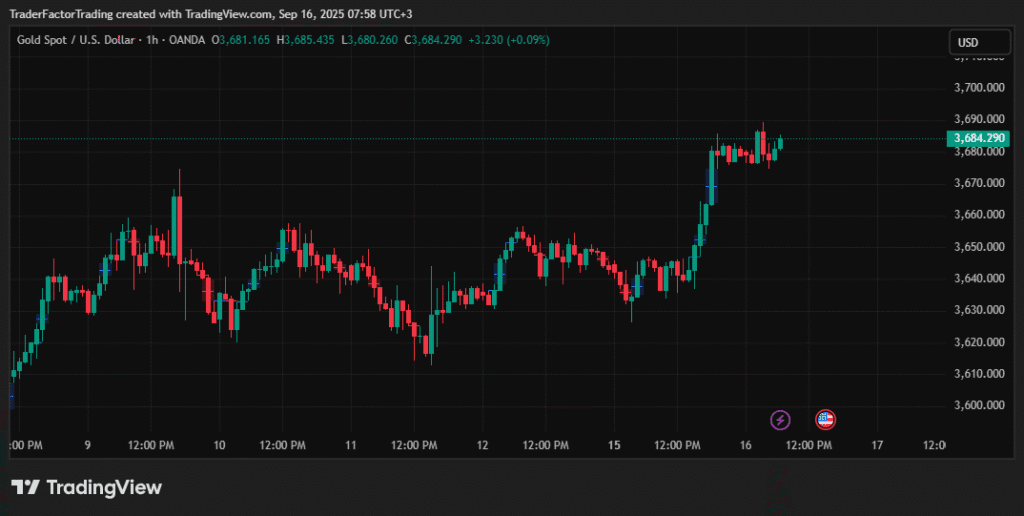This screenshot has height=516, width=1024.
Task: Click the 3,700.000 price axis label
Action: point(979,88)
